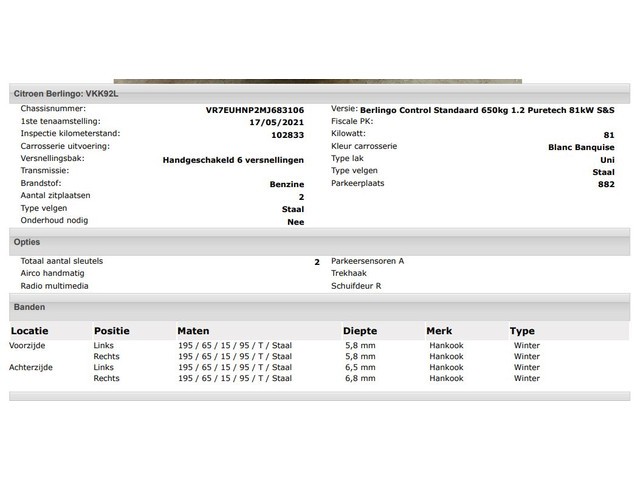Click the Parkeerplaats value 882
The height and width of the screenshot is (480, 640).
coord(606,184)
